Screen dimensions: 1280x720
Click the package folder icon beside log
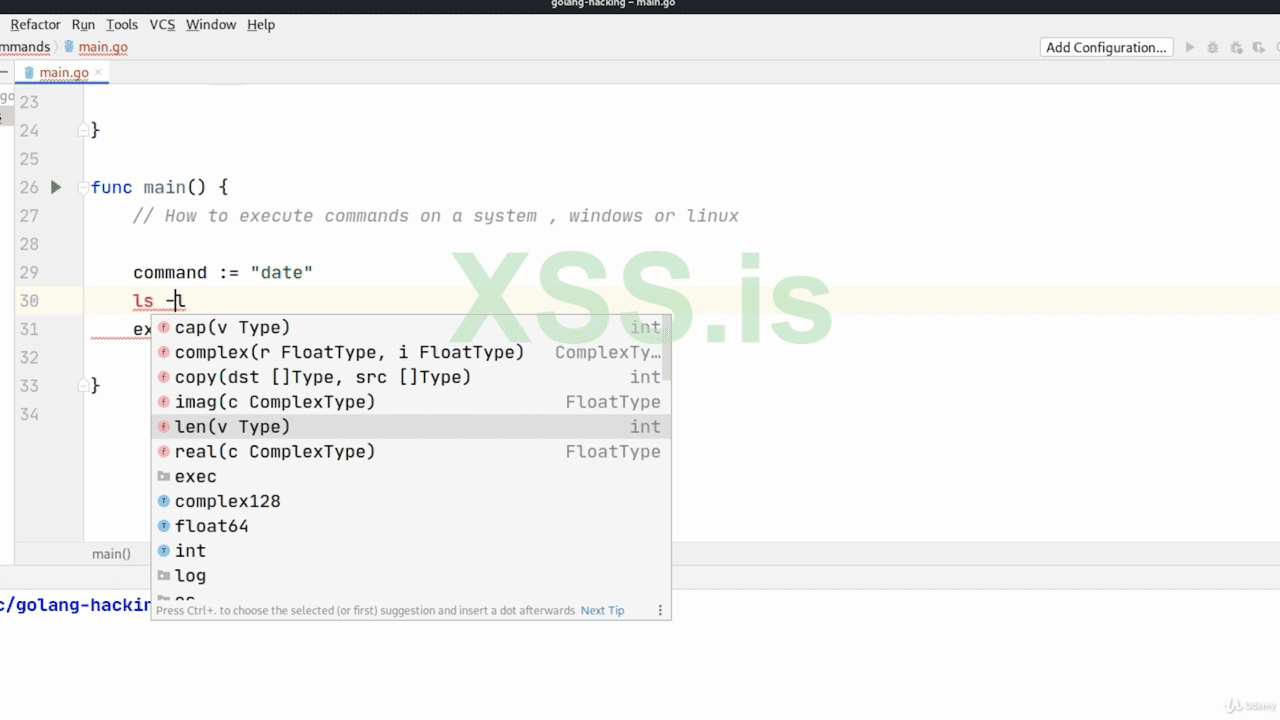pyautogui.click(x=164, y=576)
